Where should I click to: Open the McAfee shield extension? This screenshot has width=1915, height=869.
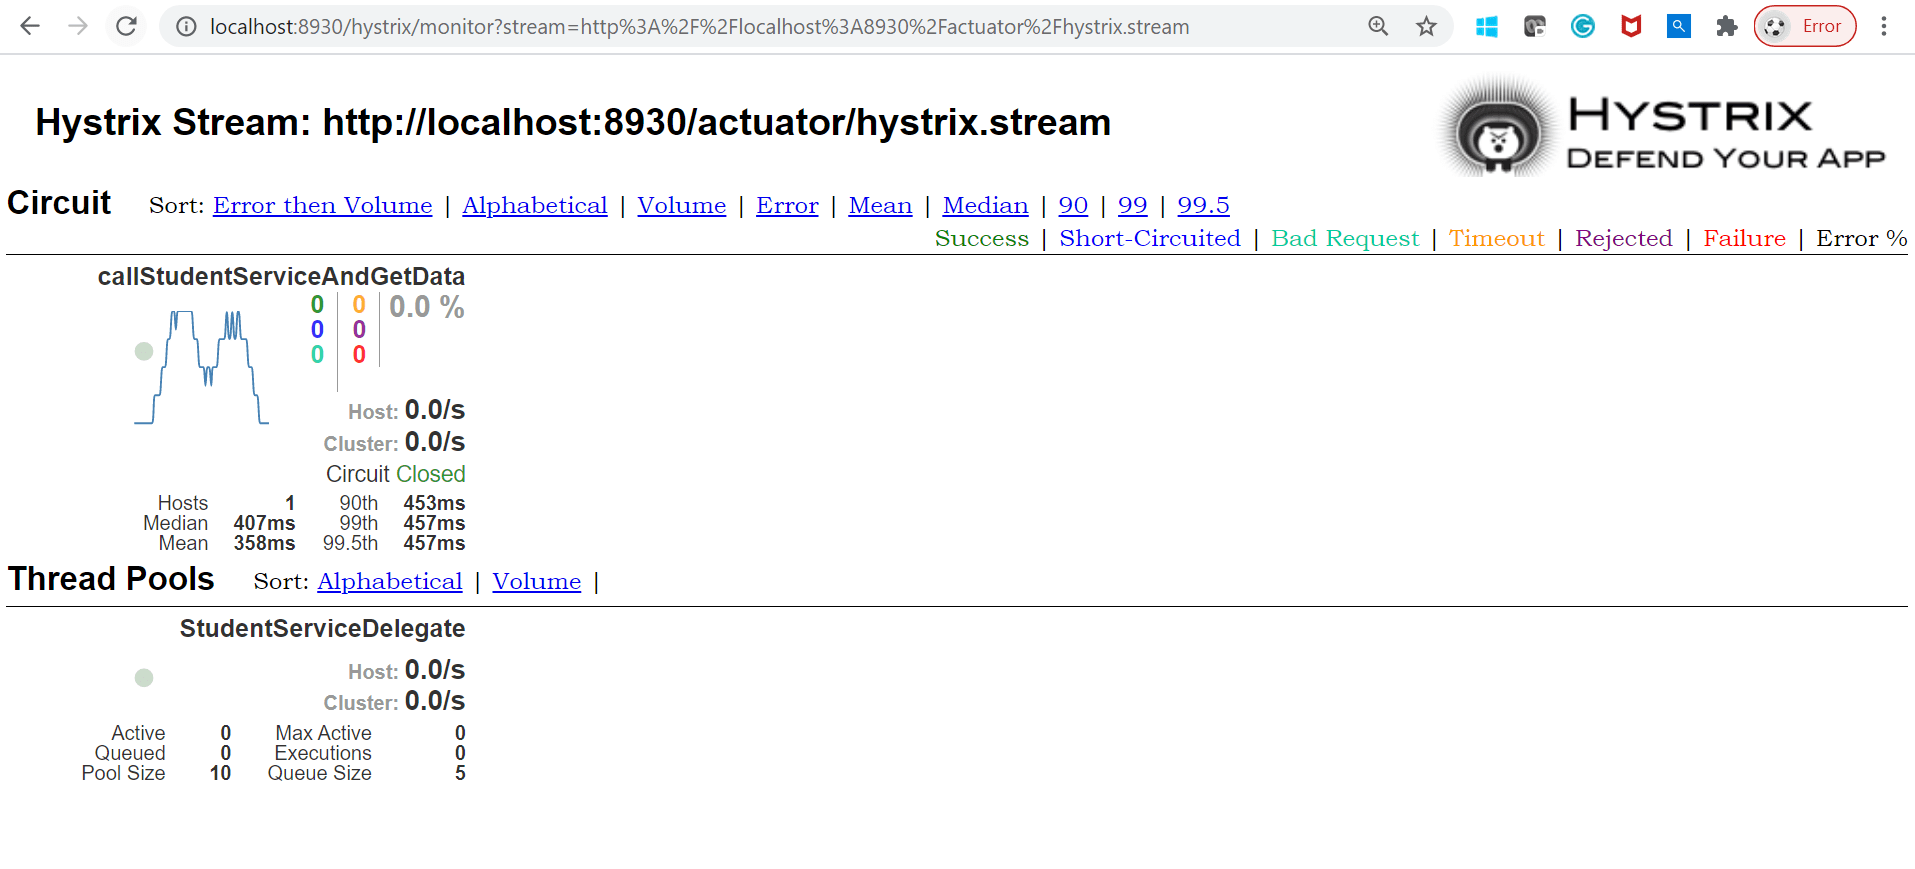[x=1631, y=27]
